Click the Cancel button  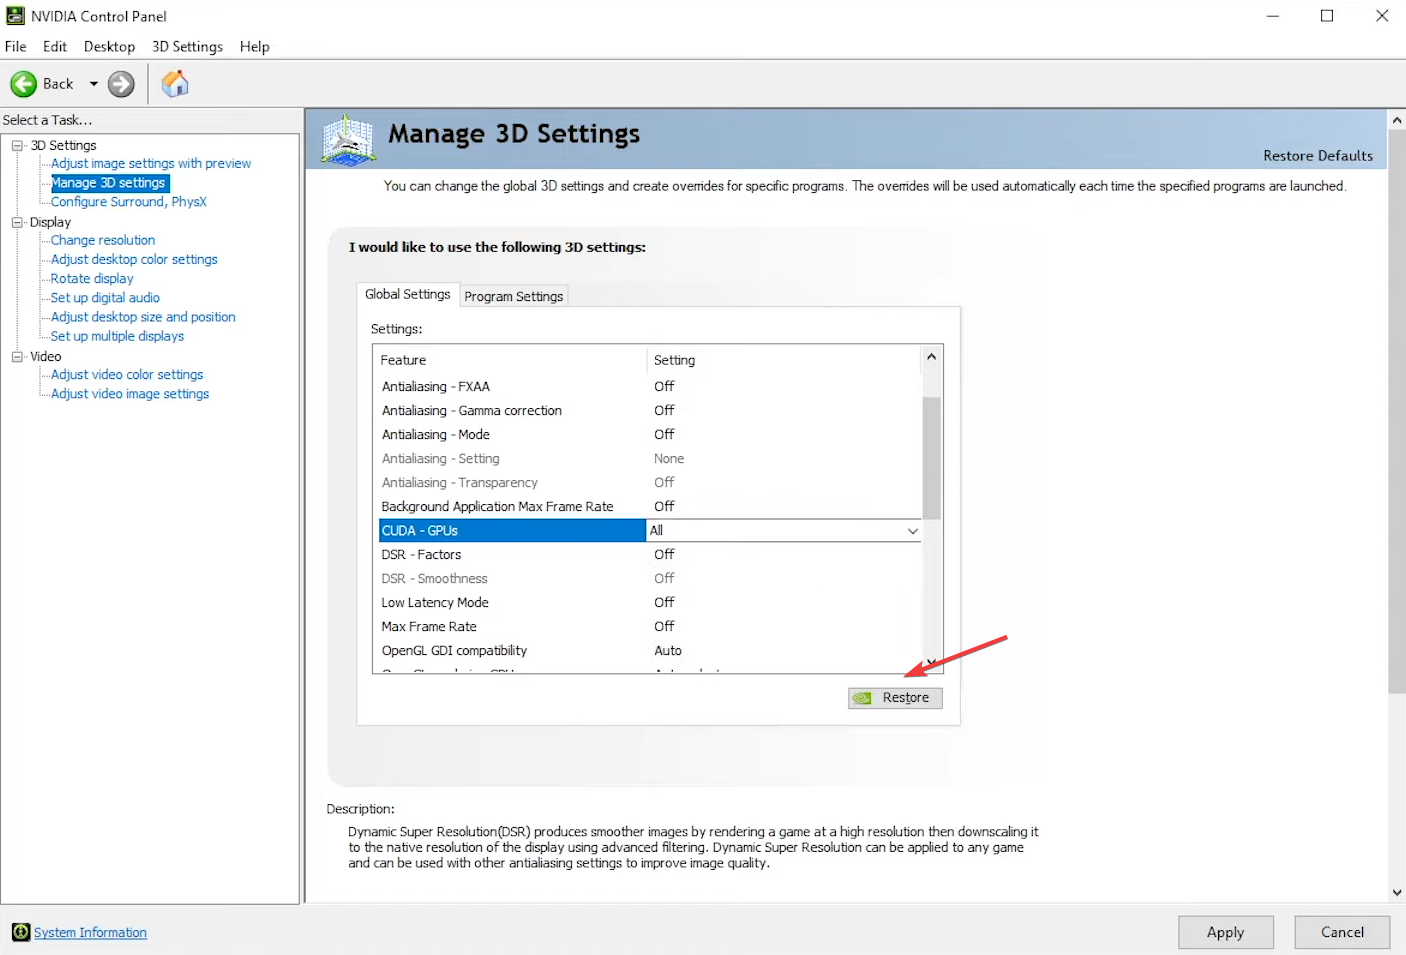point(1342,932)
